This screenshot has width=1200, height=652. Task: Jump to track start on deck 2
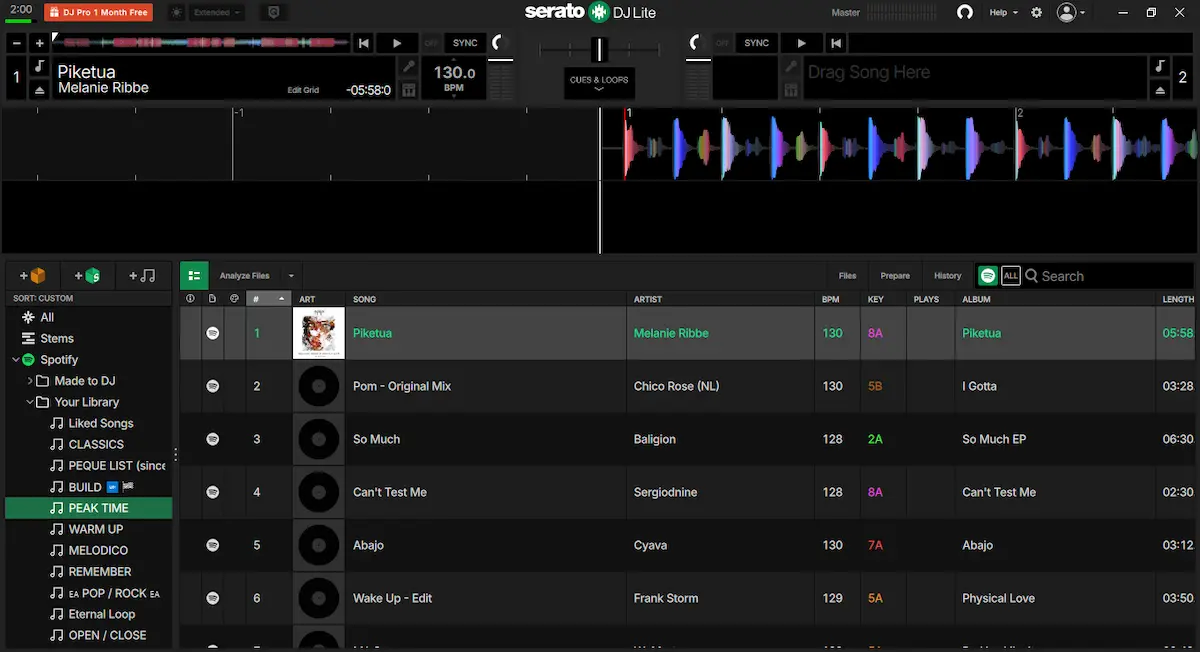835,43
